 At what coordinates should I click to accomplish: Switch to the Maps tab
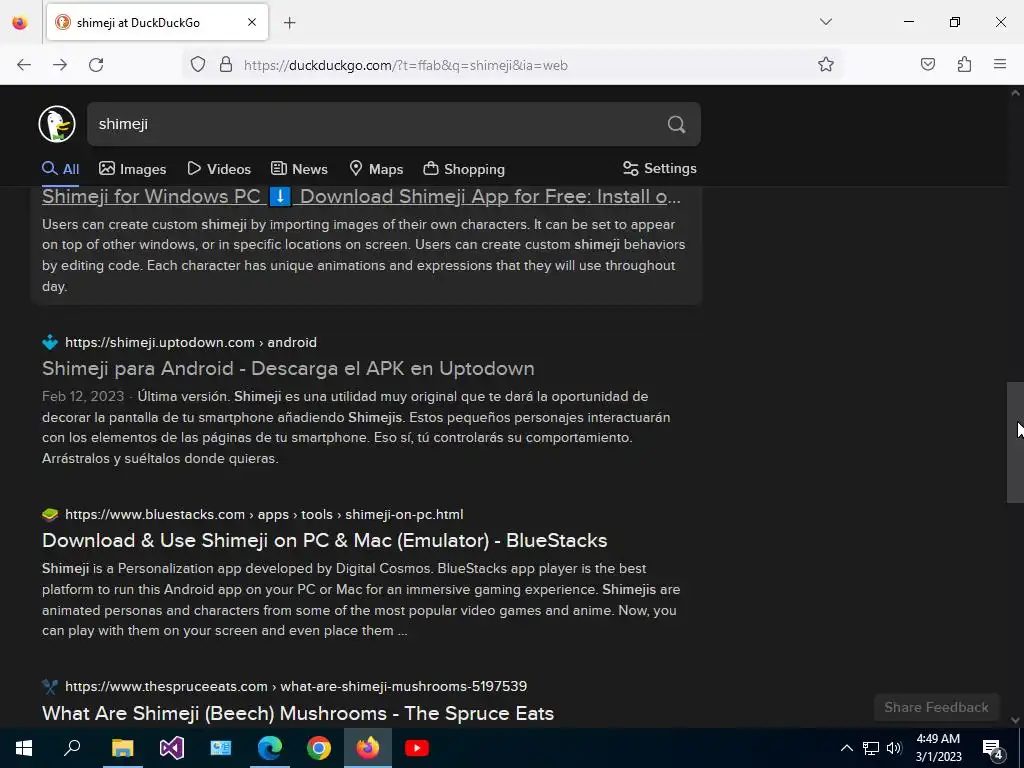pyautogui.click(x=376, y=169)
